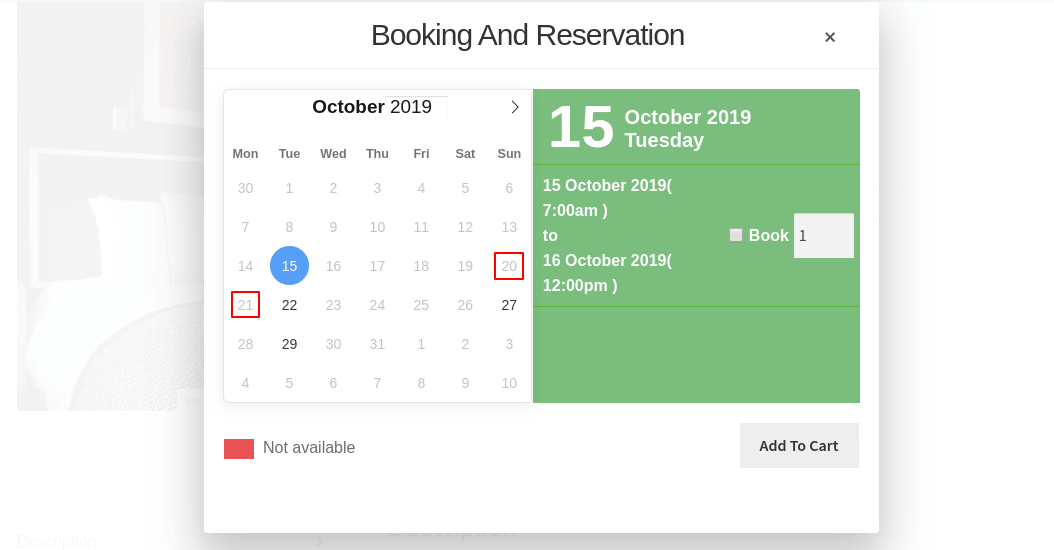Image resolution: width=1054 pixels, height=550 pixels.
Task: Select October 31 in the calendar
Action: point(377,344)
